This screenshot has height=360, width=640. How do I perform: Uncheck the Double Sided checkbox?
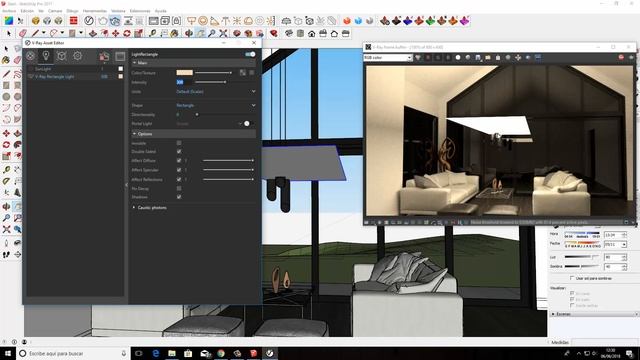(179, 151)
